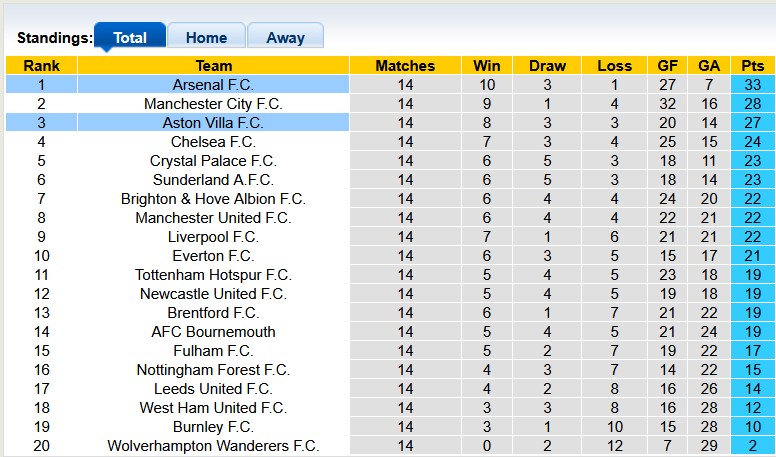
Task: Open Brighton & Hove Albion F.C.
Action: pos(213,199)
